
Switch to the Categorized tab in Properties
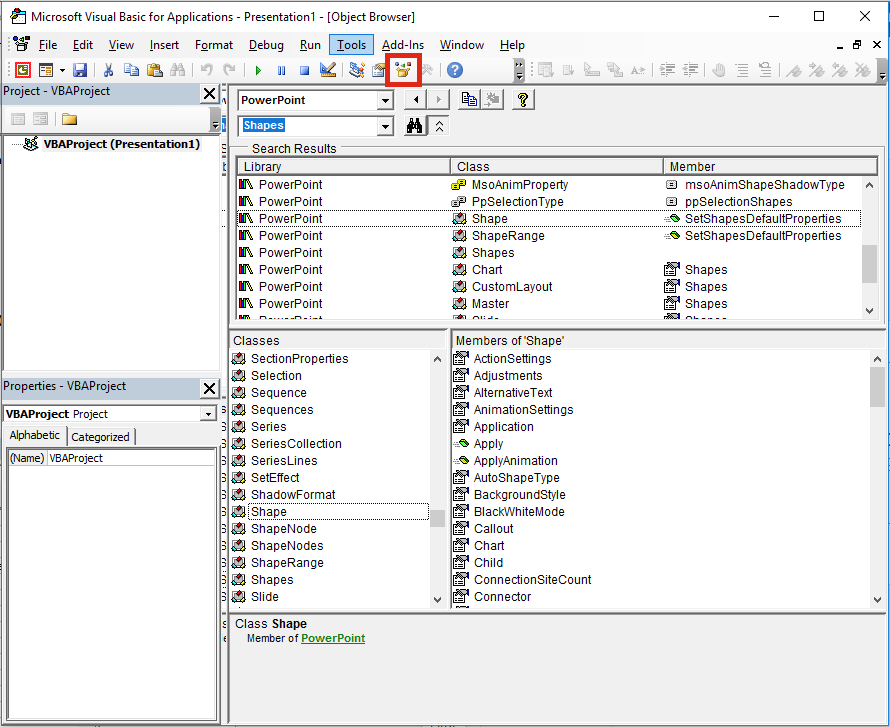(x=100, y=436)
